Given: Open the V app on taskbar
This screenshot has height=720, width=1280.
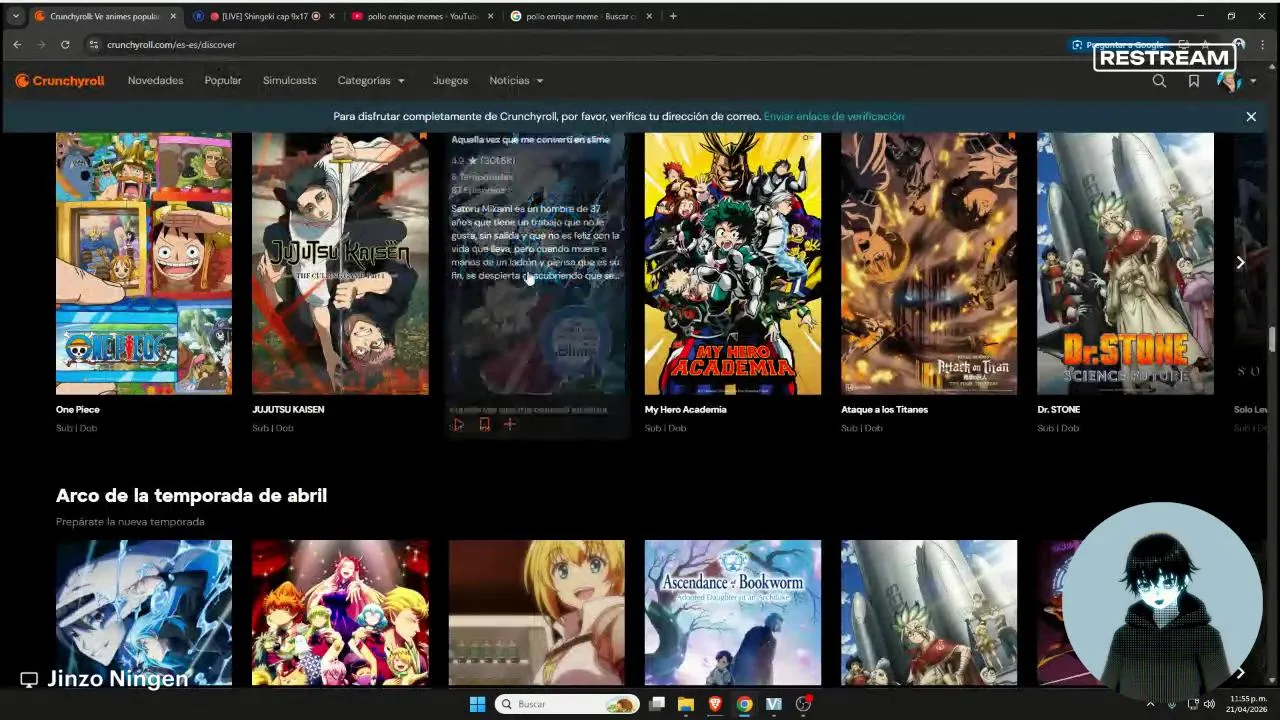Looking at the screenshot, I should [773, 704].
